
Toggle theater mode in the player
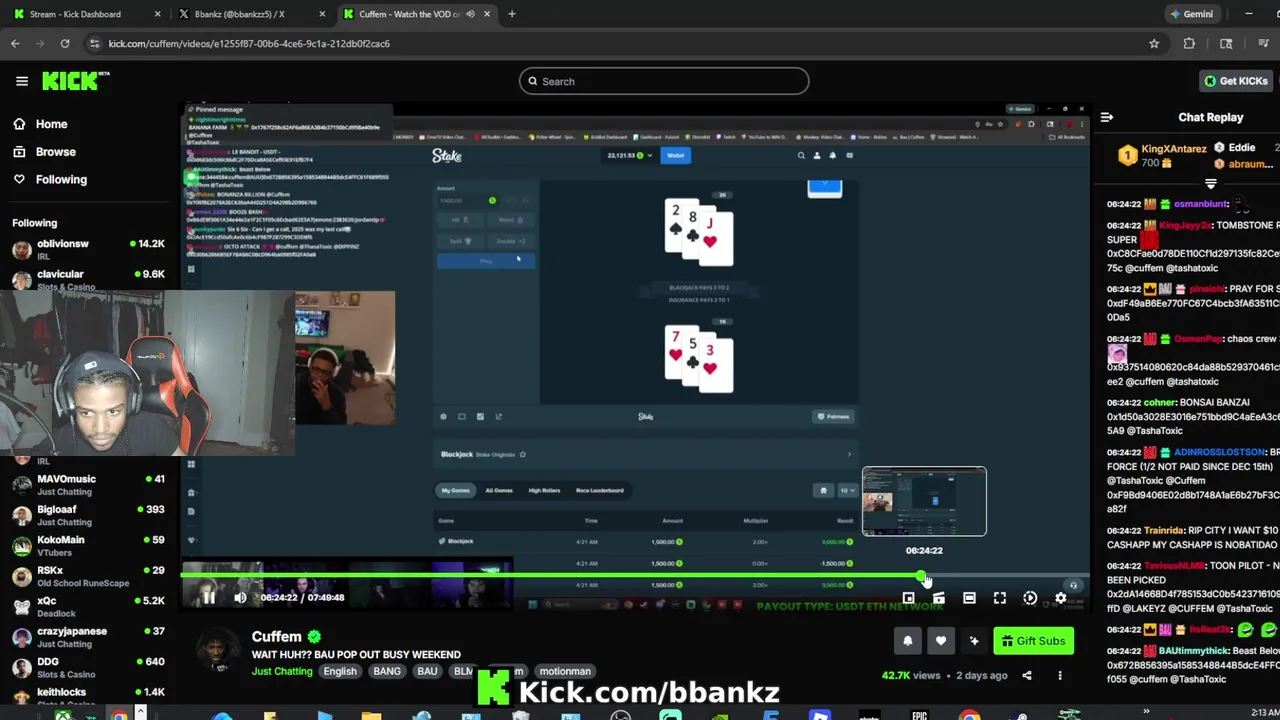point(969,598)
